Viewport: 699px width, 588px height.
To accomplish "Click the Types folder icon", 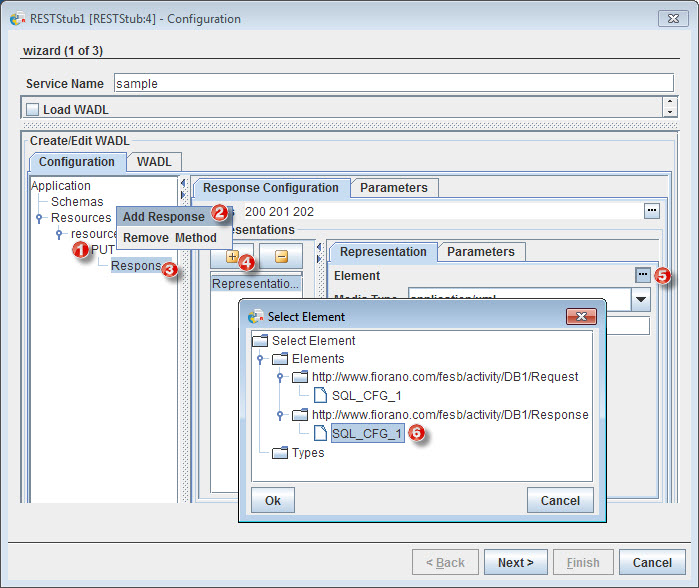I will (x=280, y=452).
